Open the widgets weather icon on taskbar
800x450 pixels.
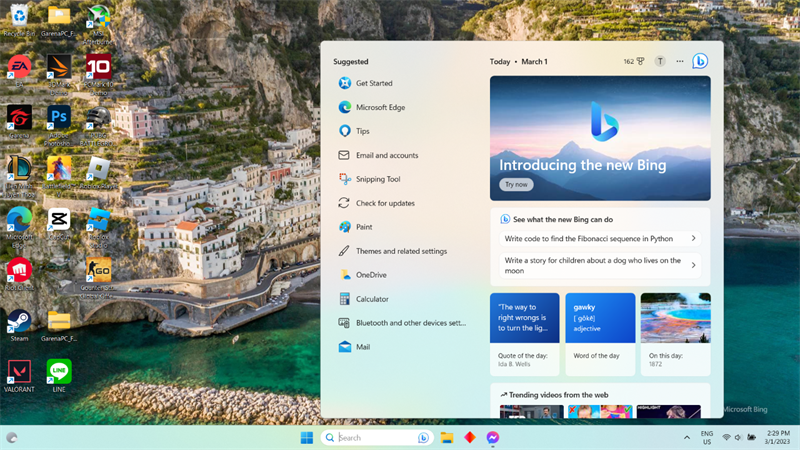(x=12, y=437)
